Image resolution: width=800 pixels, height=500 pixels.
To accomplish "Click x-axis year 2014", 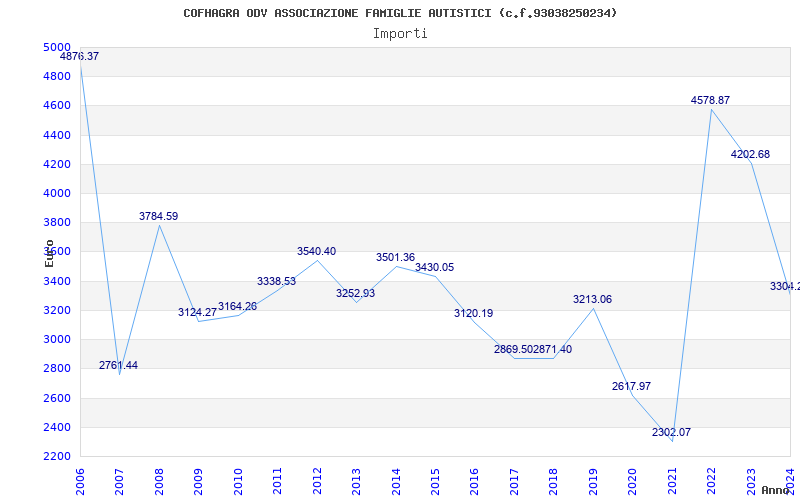I will (396, 481).
